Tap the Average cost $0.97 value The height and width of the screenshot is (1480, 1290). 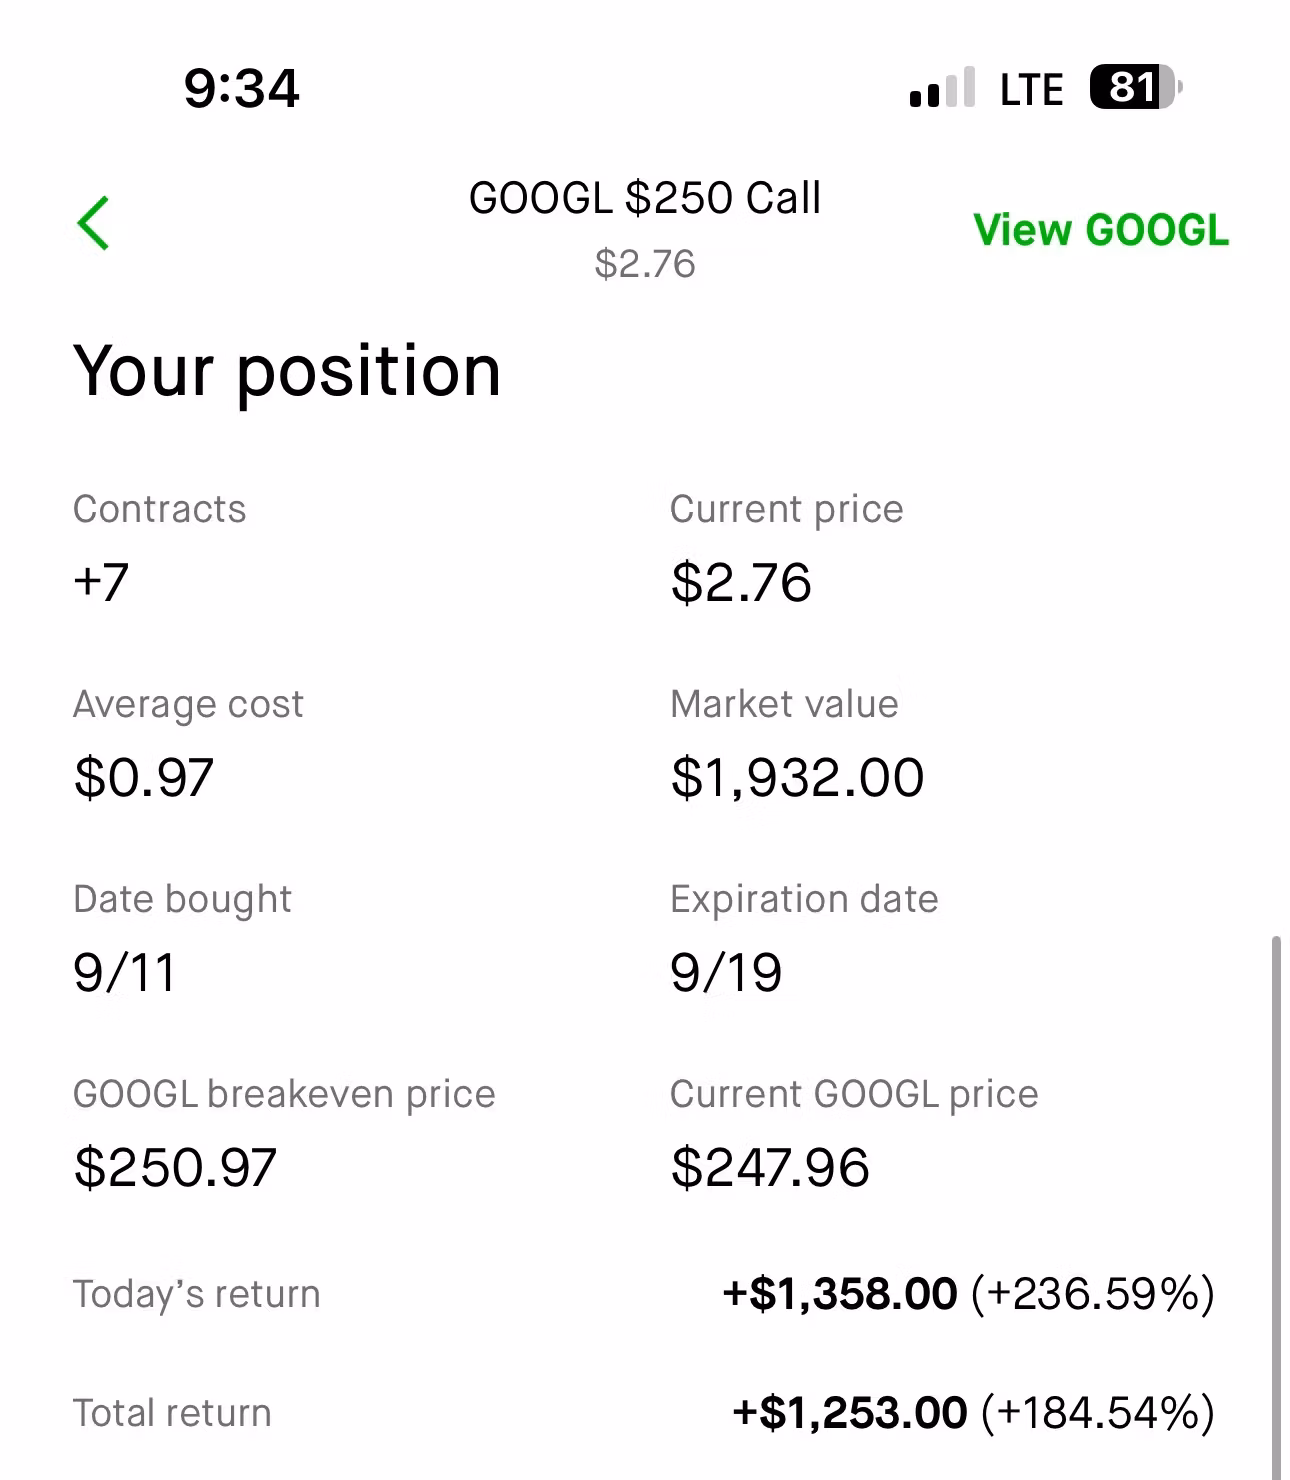coord(144,777)
